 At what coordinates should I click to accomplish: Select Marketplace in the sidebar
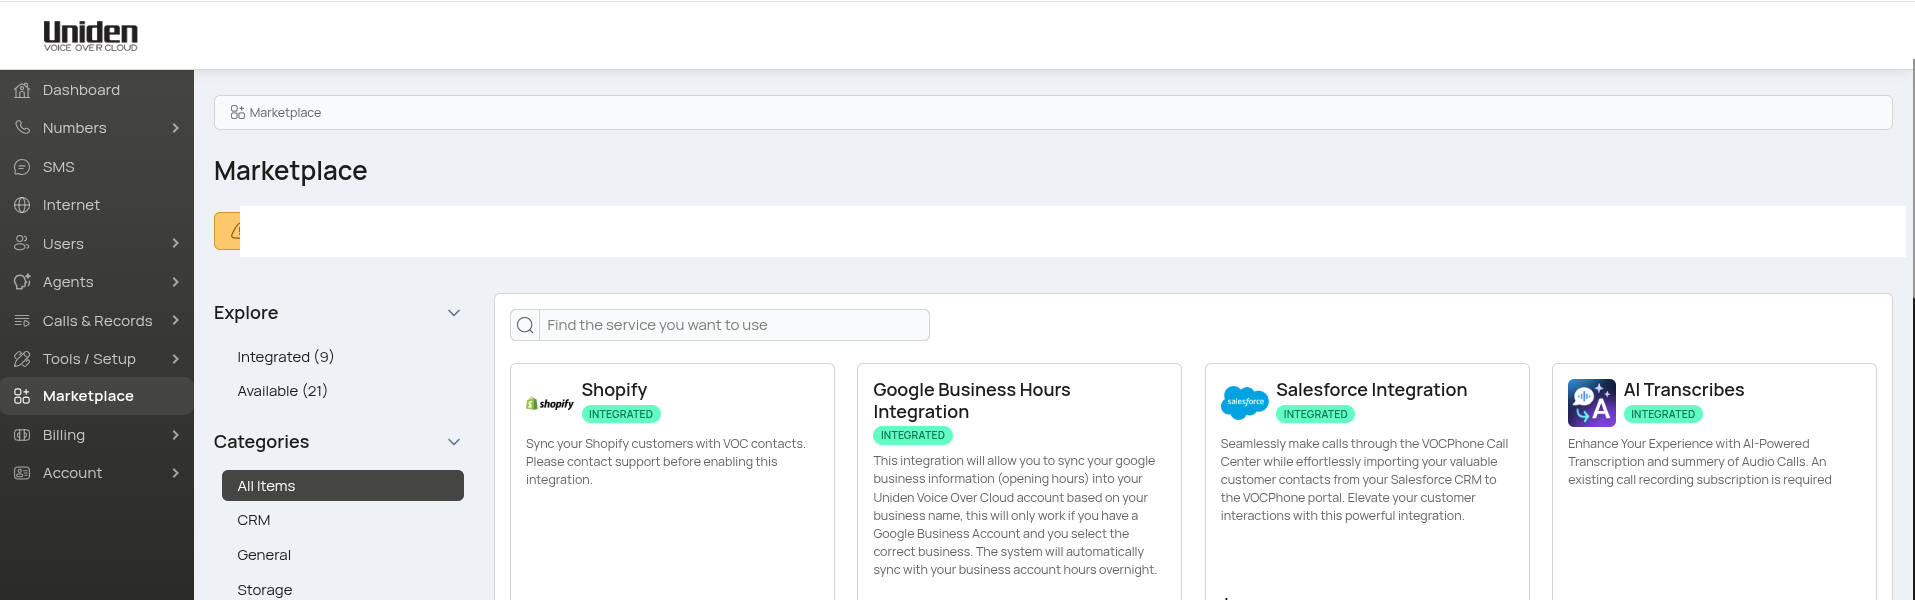(x=97, y=396)
